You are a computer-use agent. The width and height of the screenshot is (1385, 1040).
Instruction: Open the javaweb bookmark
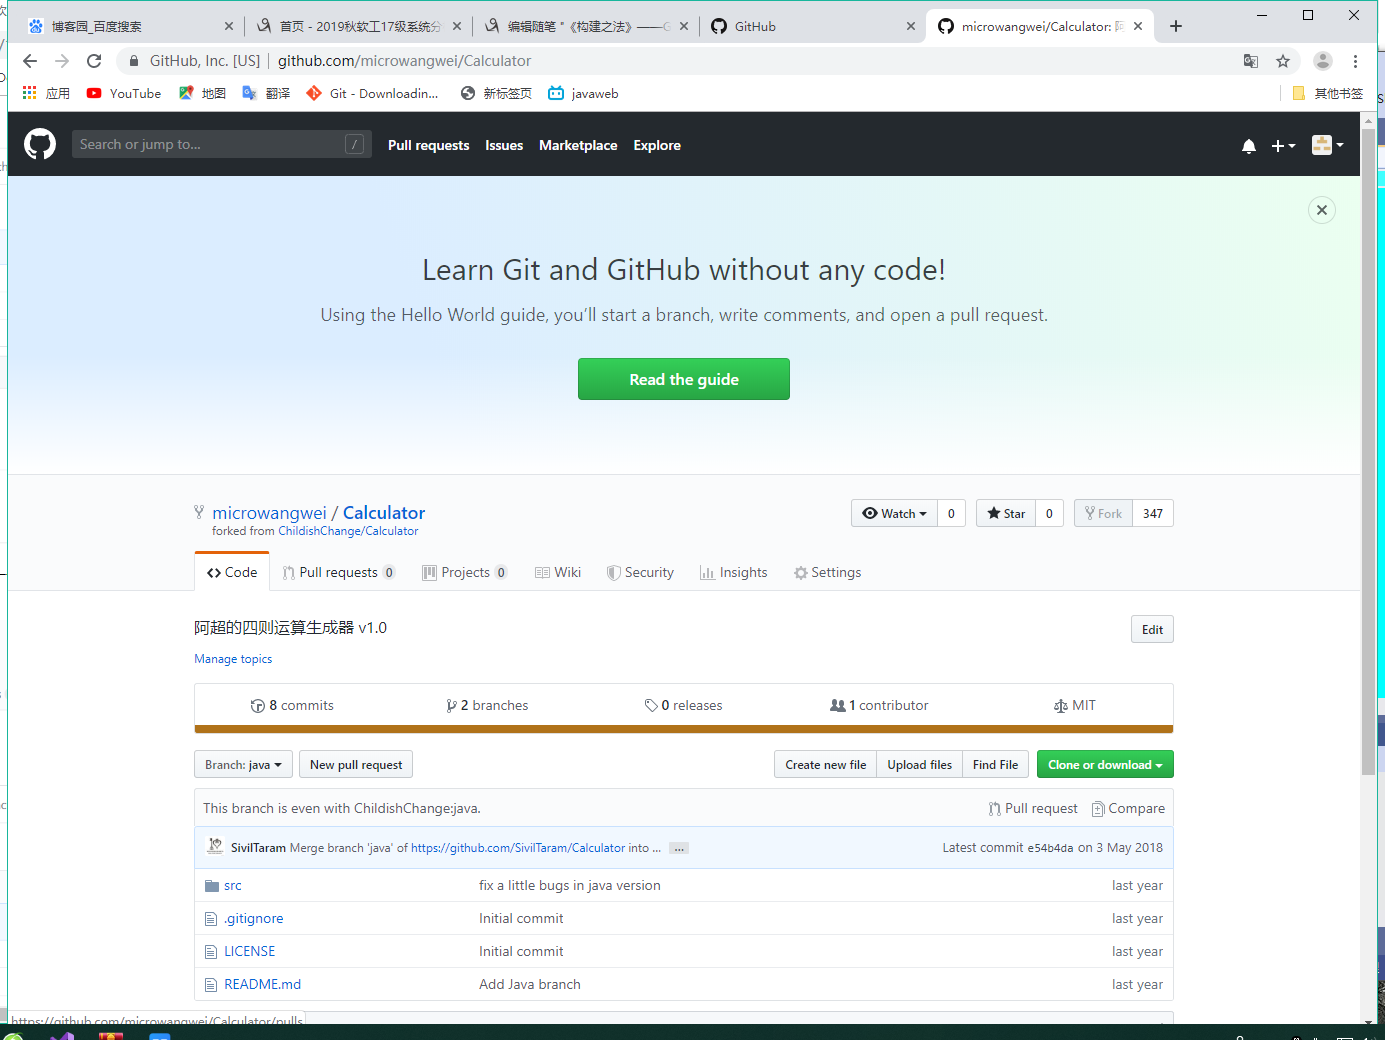tap(584, 93)
